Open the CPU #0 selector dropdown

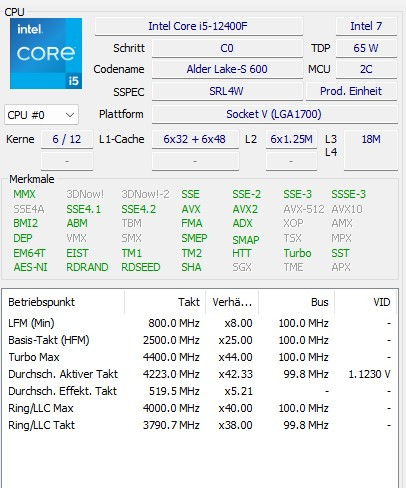coord(41,115)
